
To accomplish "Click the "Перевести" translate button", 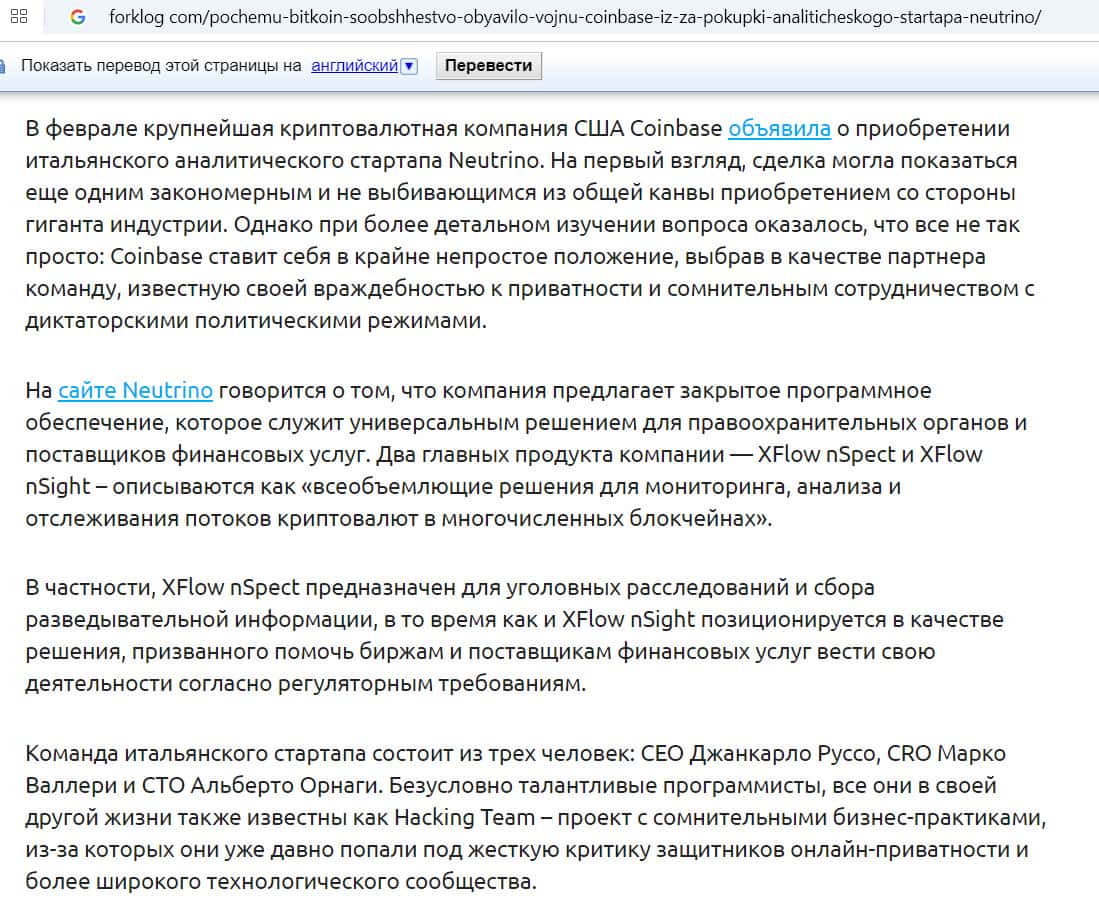I will 489,65.
